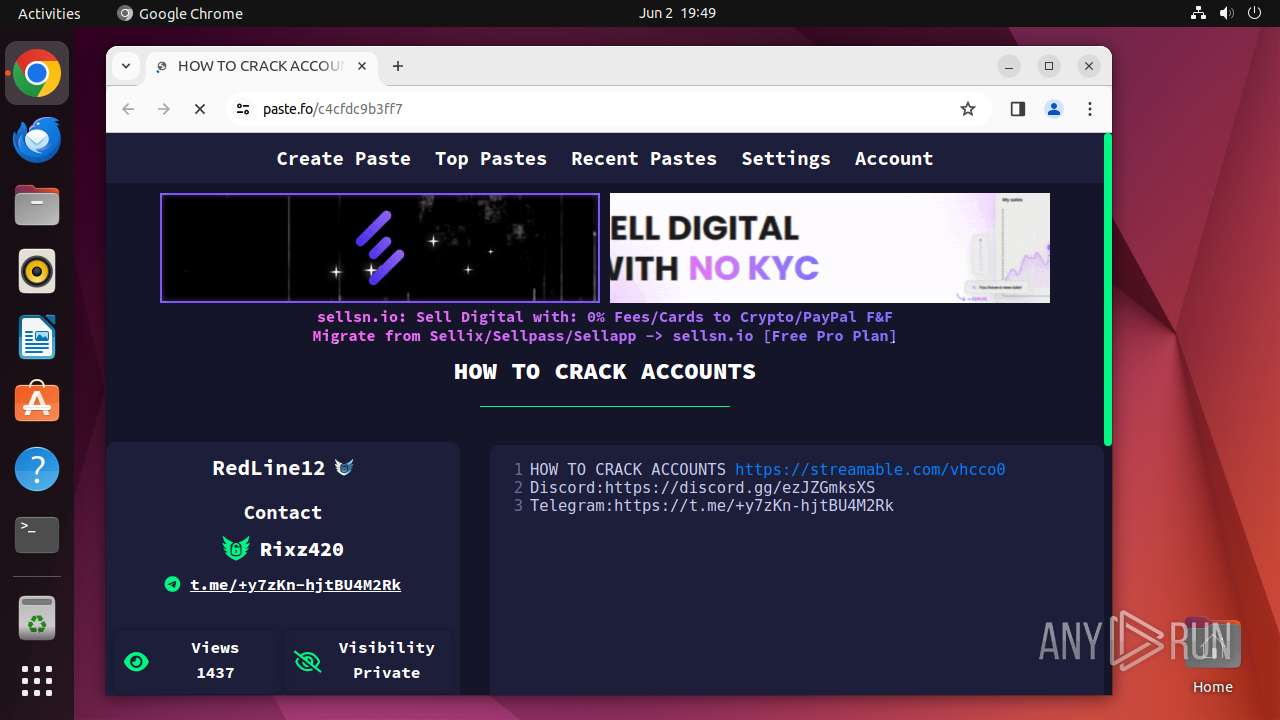Show Applications grid button
The image size is (1280, 720).
37,681
